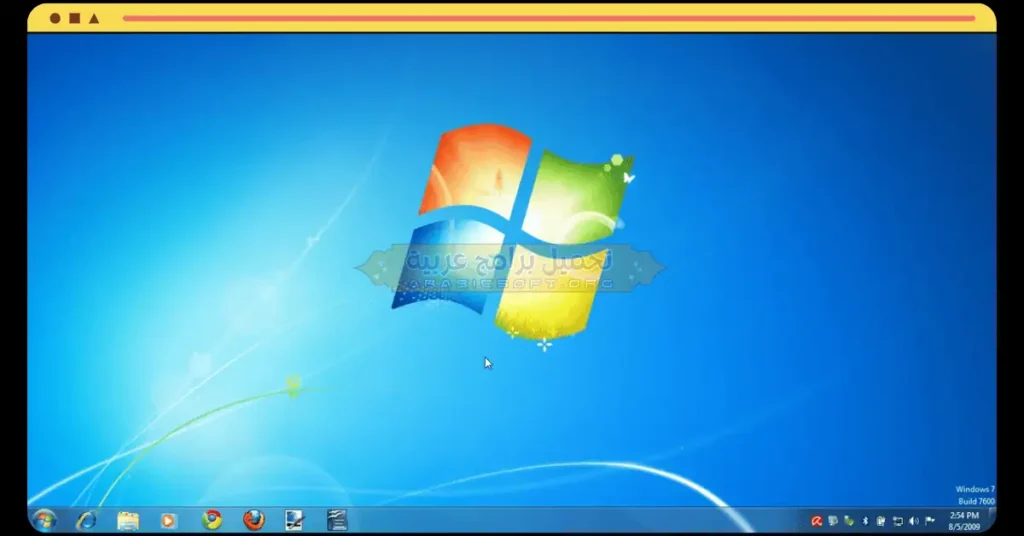
Task: Open Action Center flag icon
Action: pos(930,521)
